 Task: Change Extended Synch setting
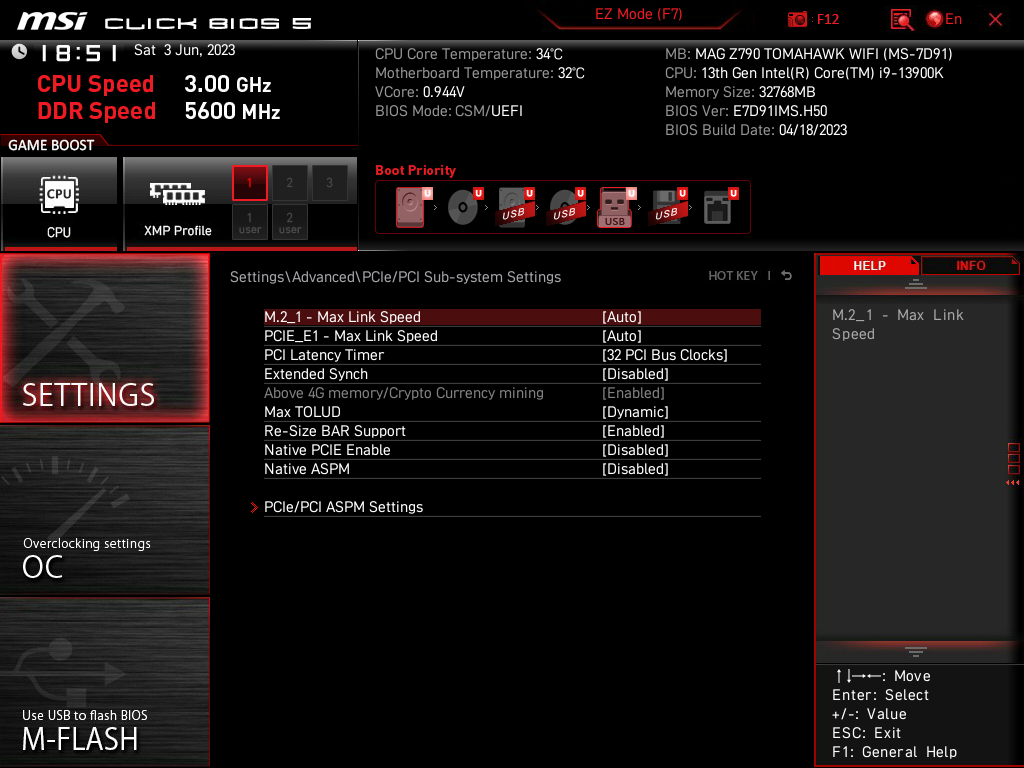635,374
